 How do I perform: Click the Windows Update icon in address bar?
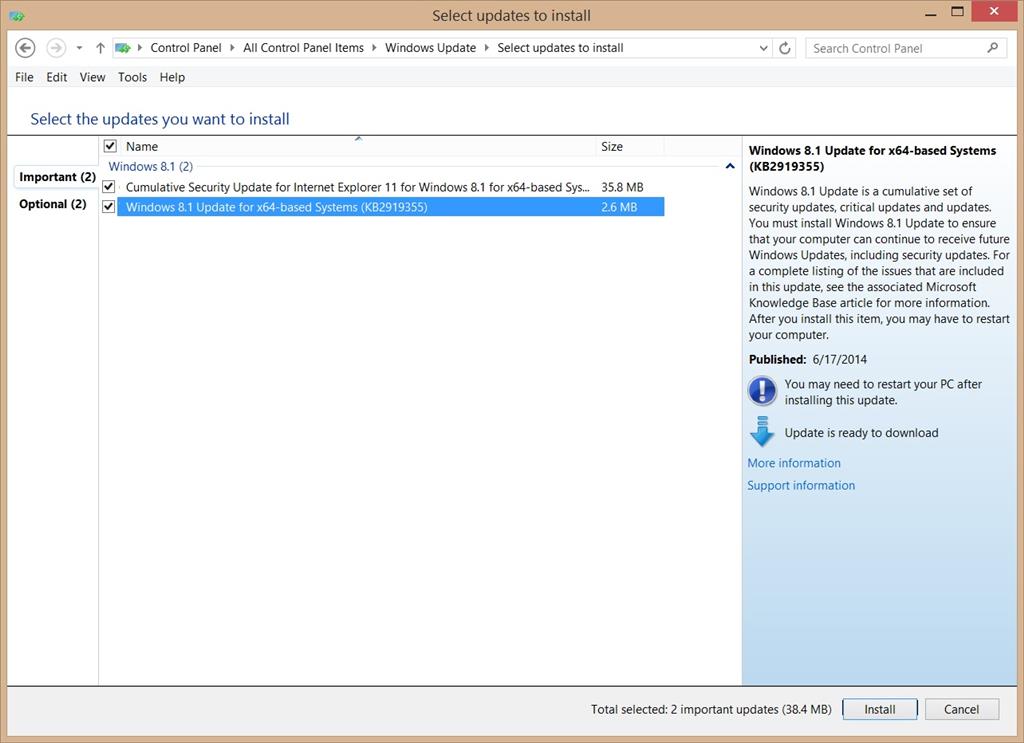(x=122, y=48)
